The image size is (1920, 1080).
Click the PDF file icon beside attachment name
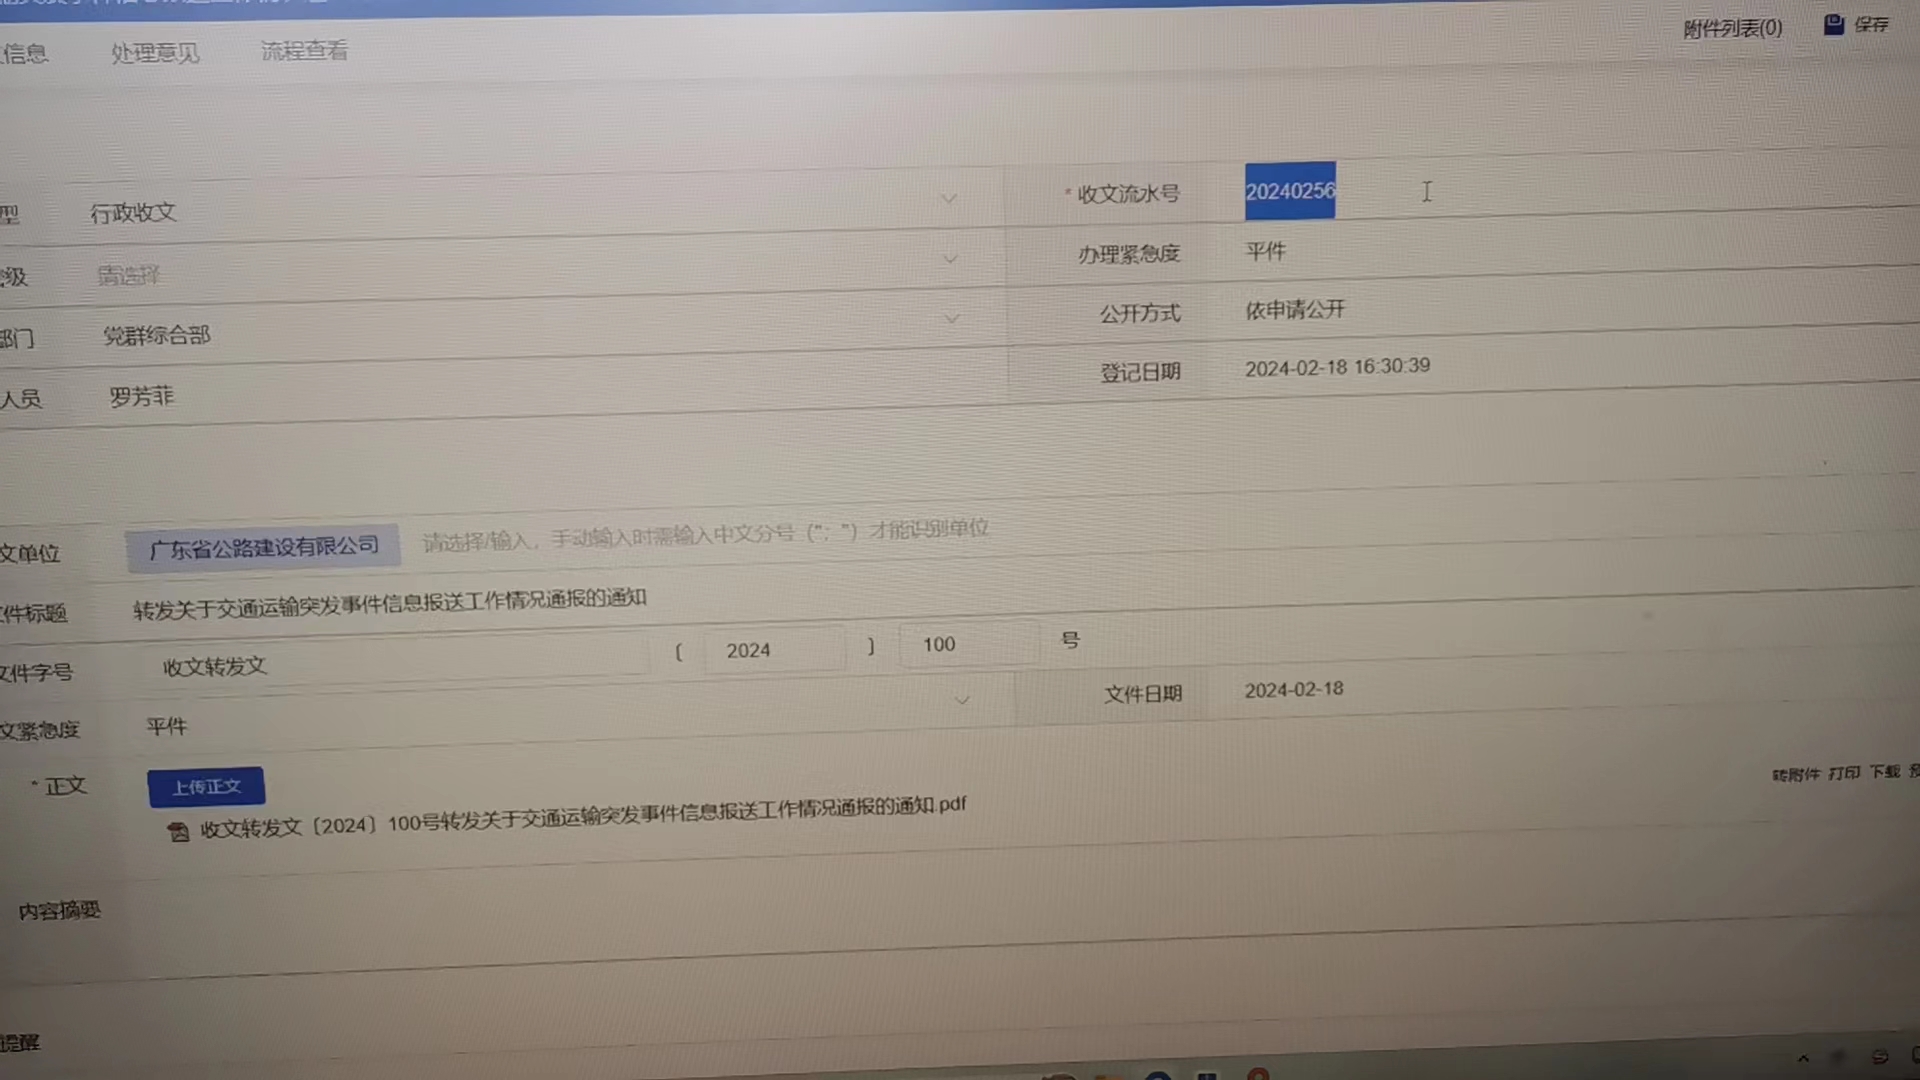pos(178,832)
